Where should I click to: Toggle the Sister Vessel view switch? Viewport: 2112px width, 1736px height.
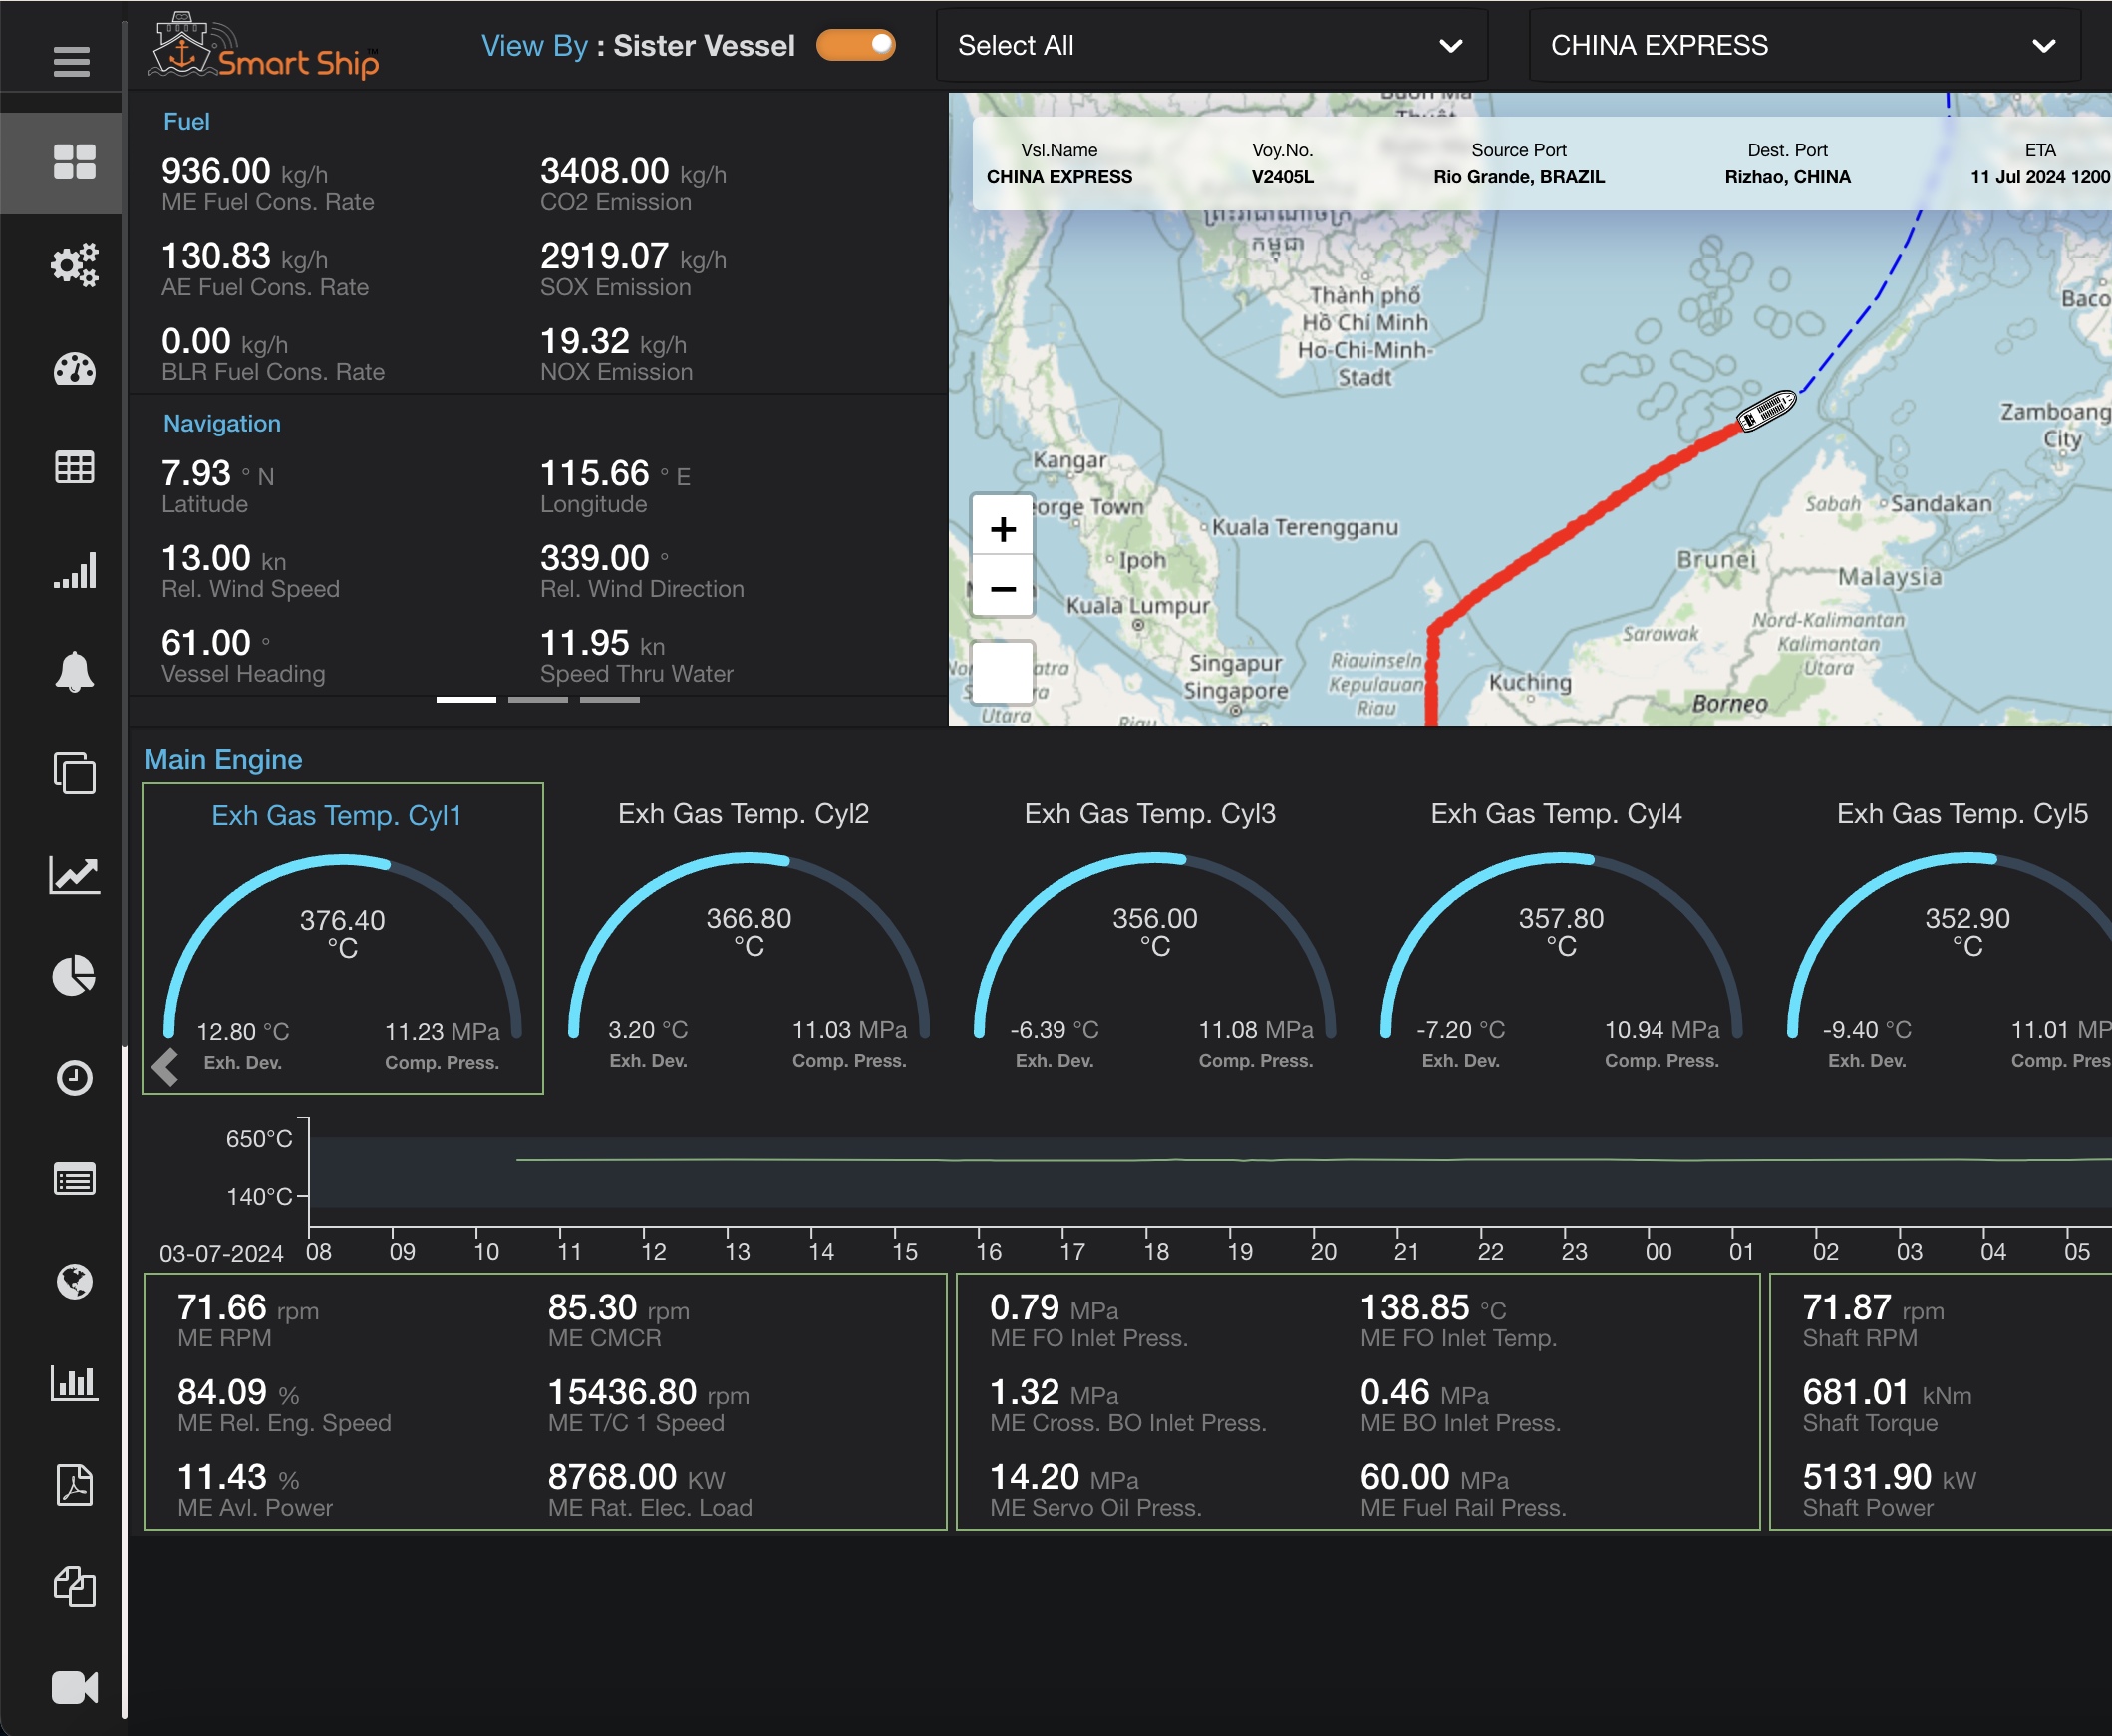(855, 45)
